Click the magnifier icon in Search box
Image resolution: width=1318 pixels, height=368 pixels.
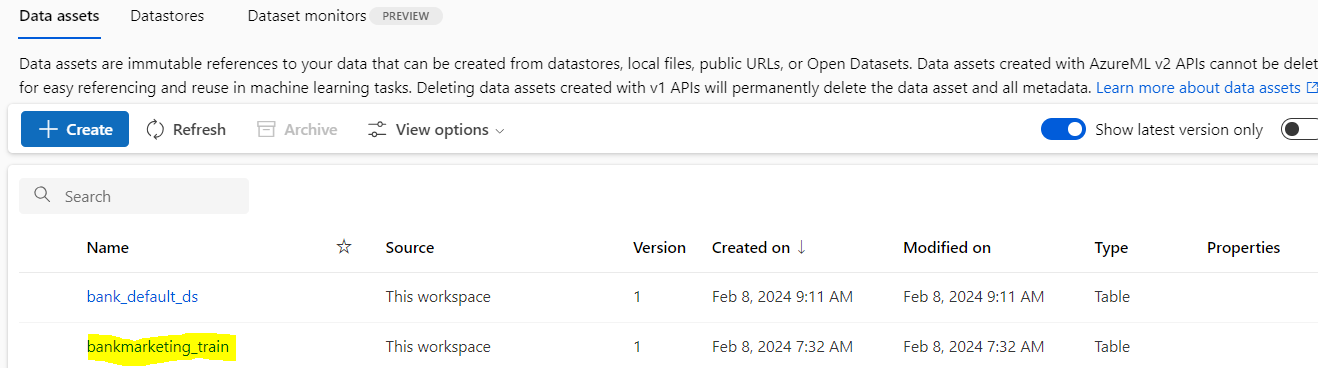[42, 195]
